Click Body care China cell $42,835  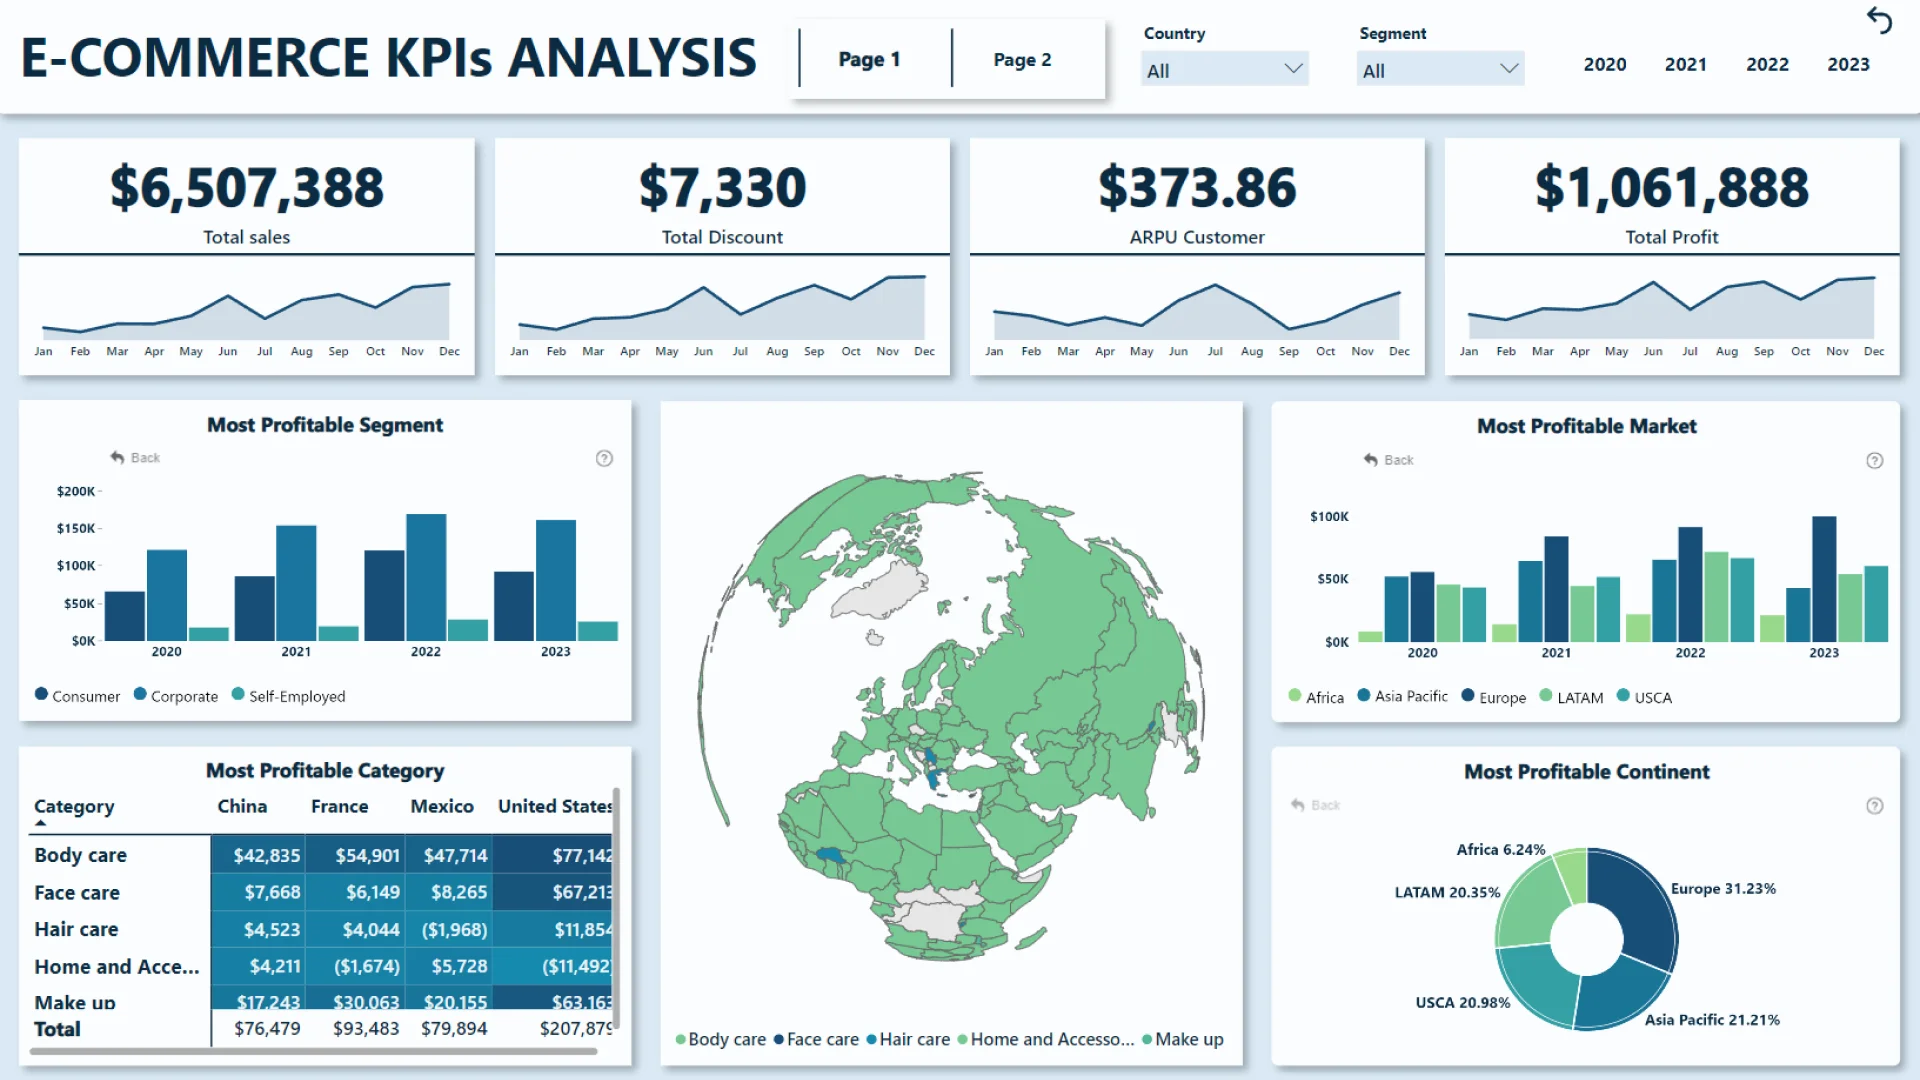258,855
